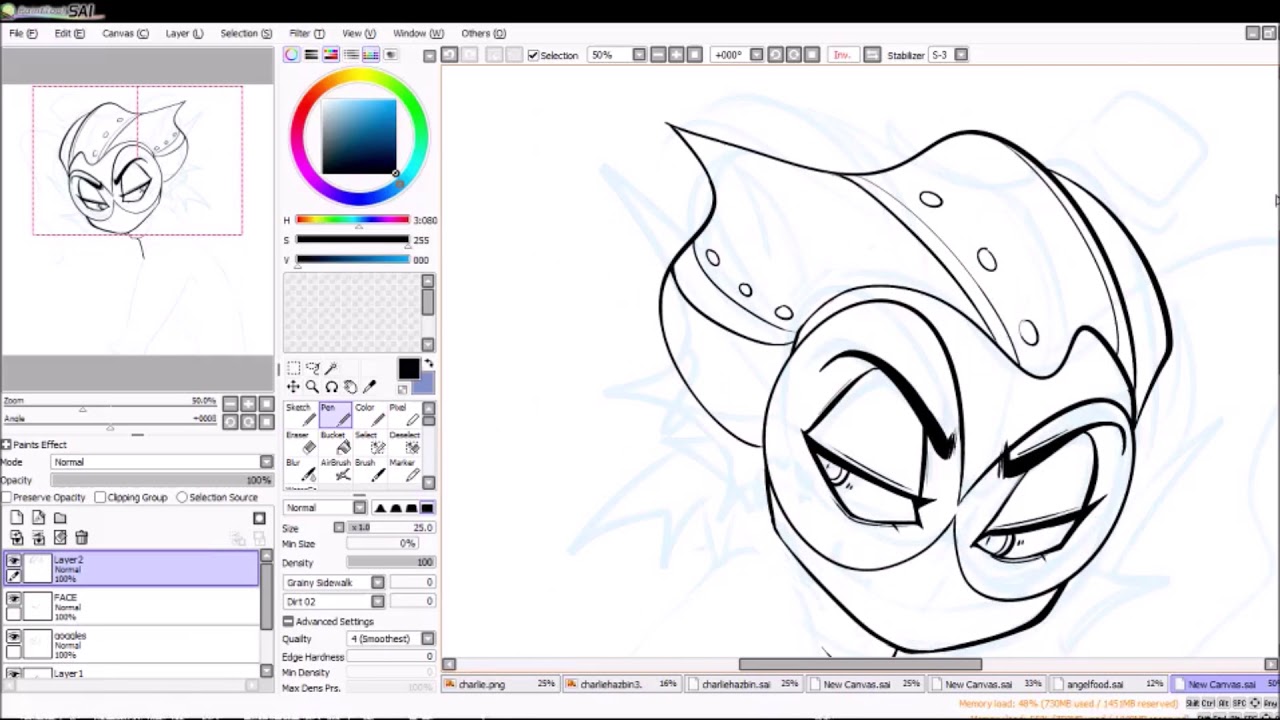Hide Layer2 using its eye icon
The image size is (1280, 720).
14,562
